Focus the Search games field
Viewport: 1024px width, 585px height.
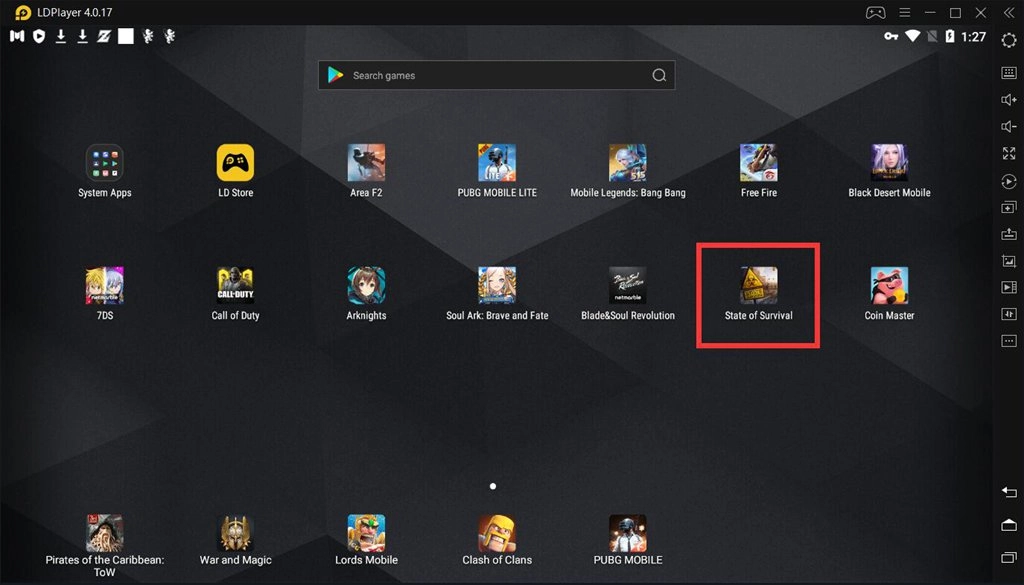point(496,75)
